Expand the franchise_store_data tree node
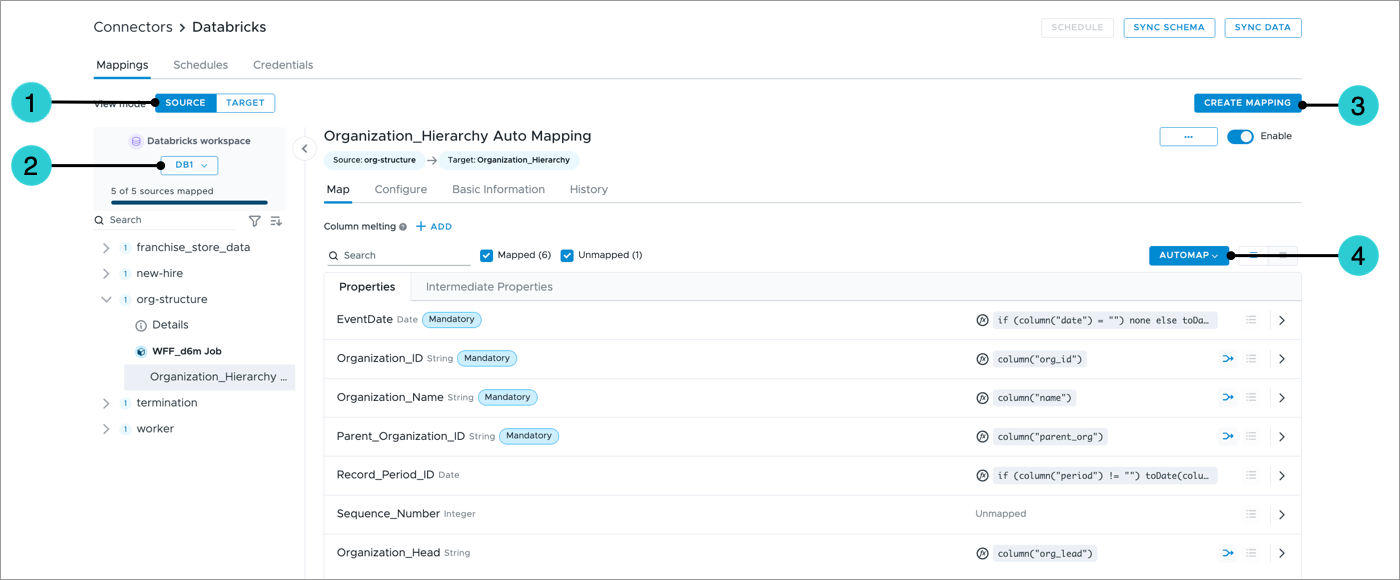This screenshot has width=1400, height=580. 106,247
